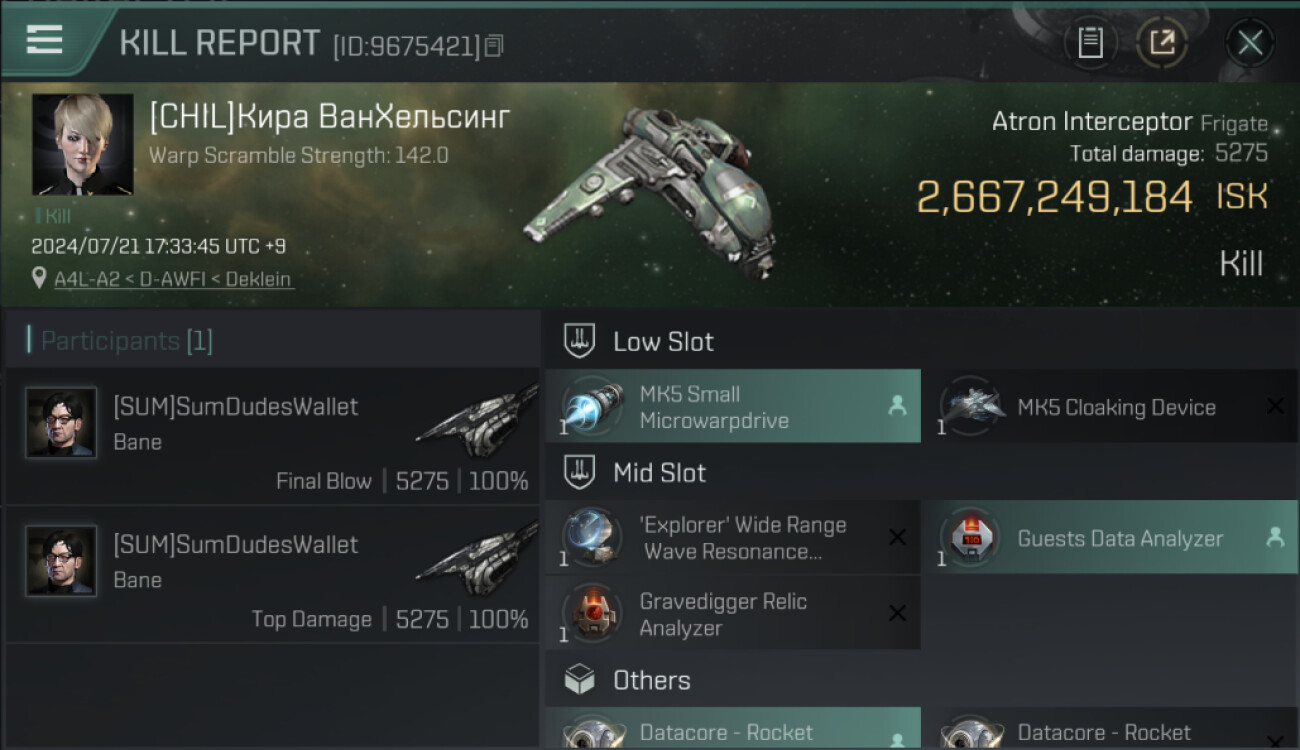Select the Mid Slot section header
Viewport: 1300px width, 750px height.
point(659,473)
